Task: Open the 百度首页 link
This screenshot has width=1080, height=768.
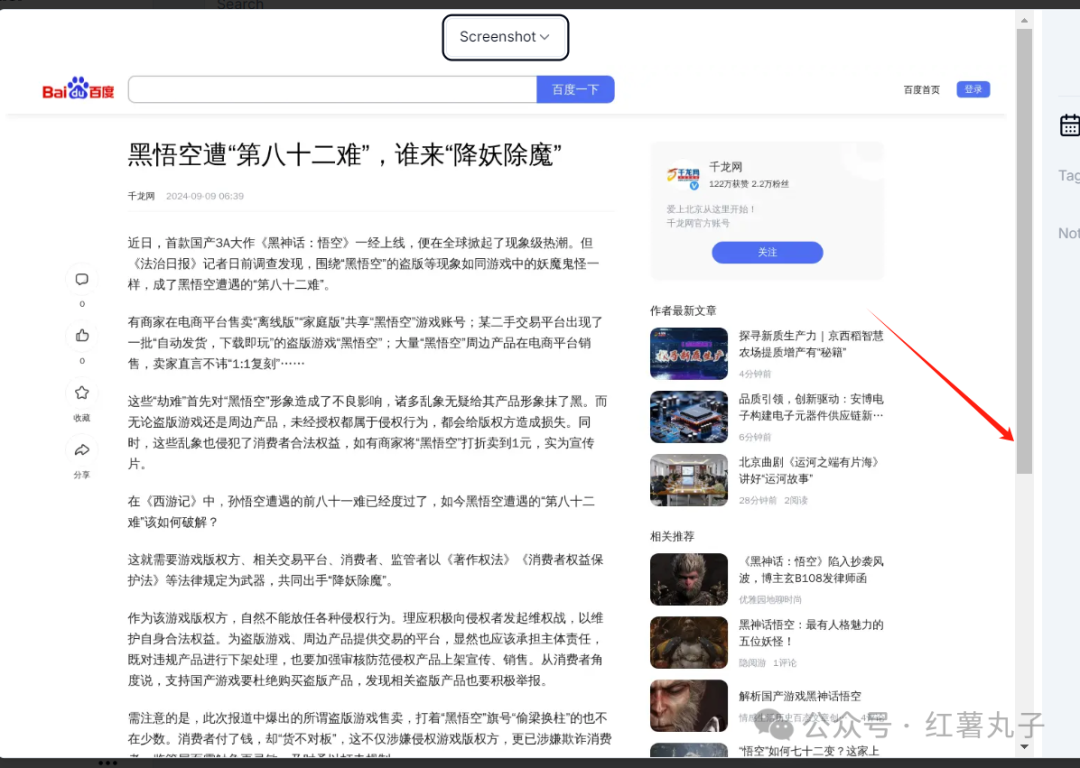Action: click(x=922, y=90)
